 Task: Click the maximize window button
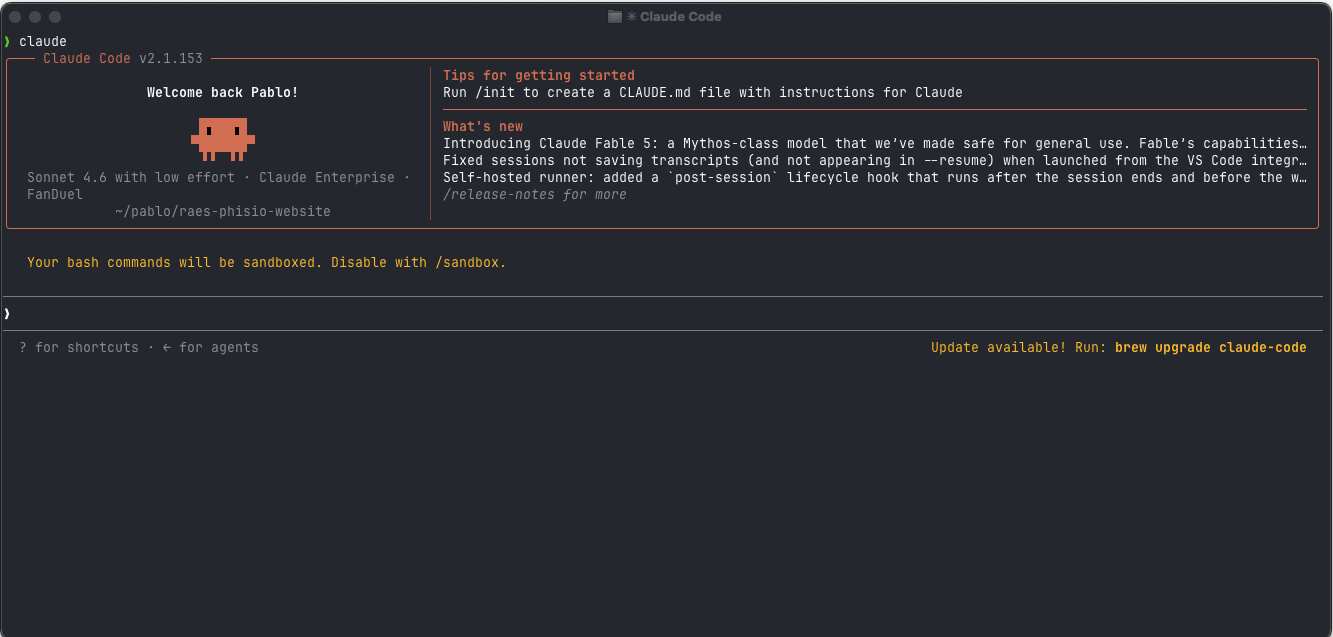(55, 17)
